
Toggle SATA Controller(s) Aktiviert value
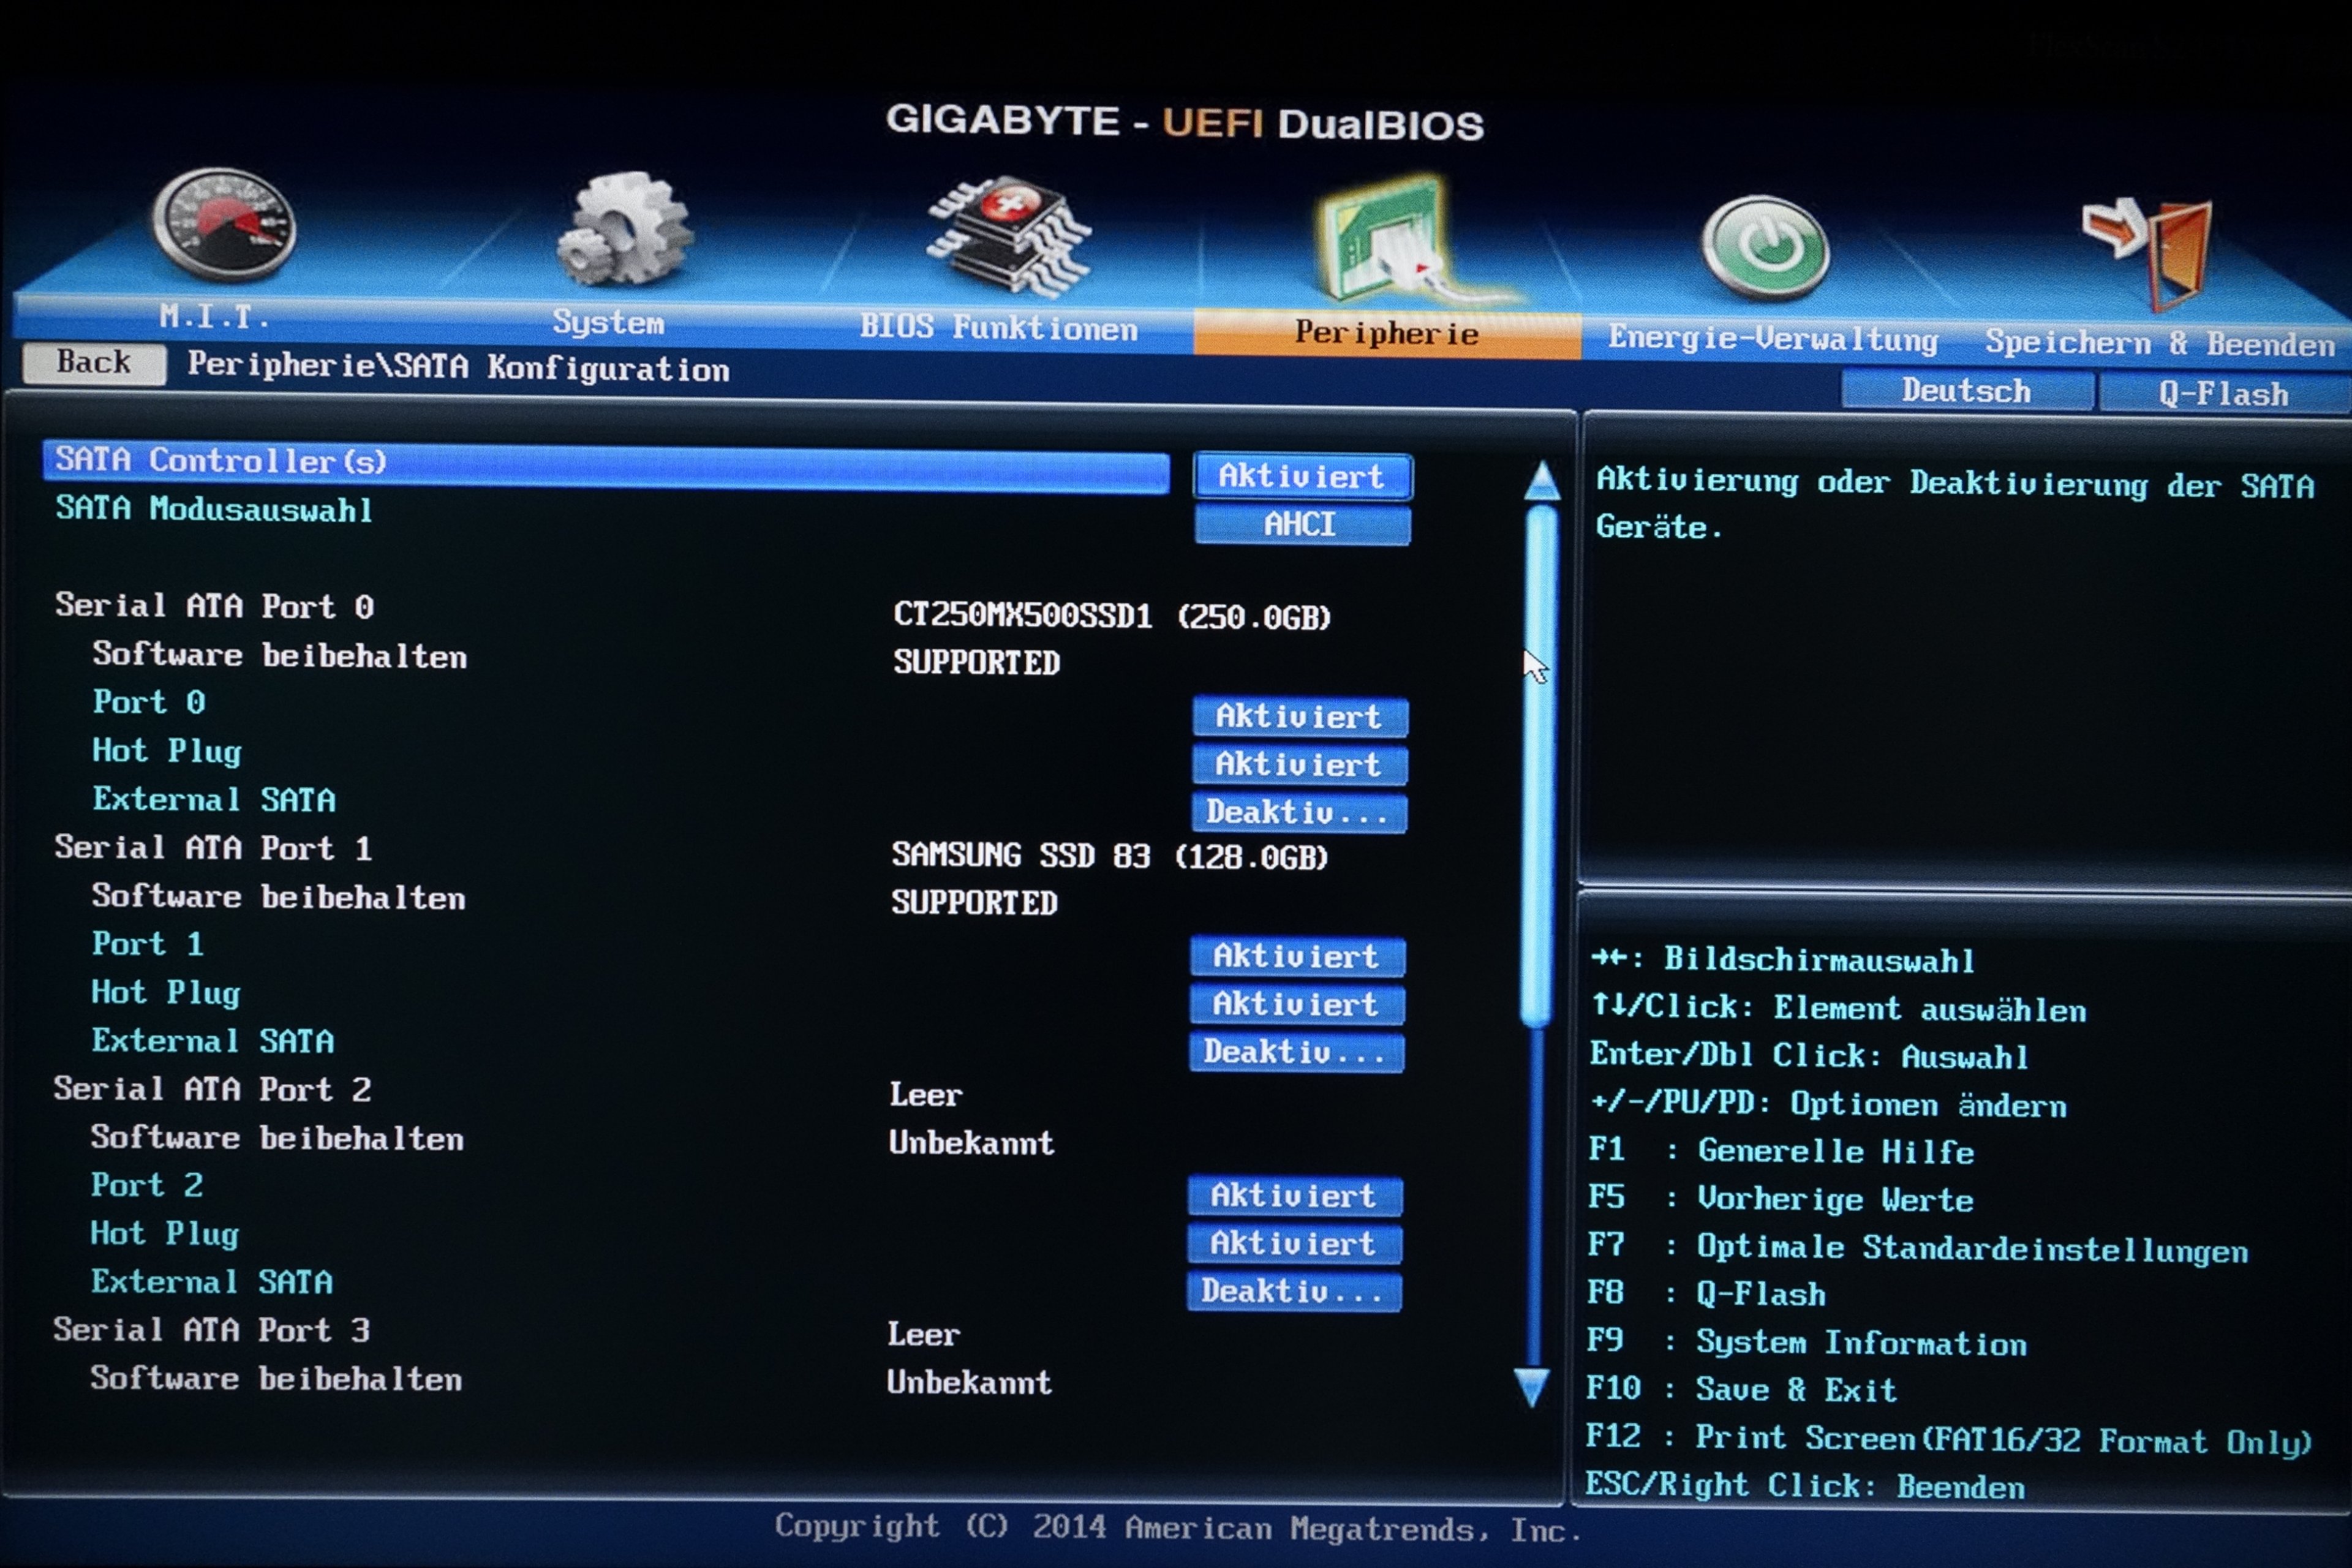pyautogui.click(x=1301, y=477)
